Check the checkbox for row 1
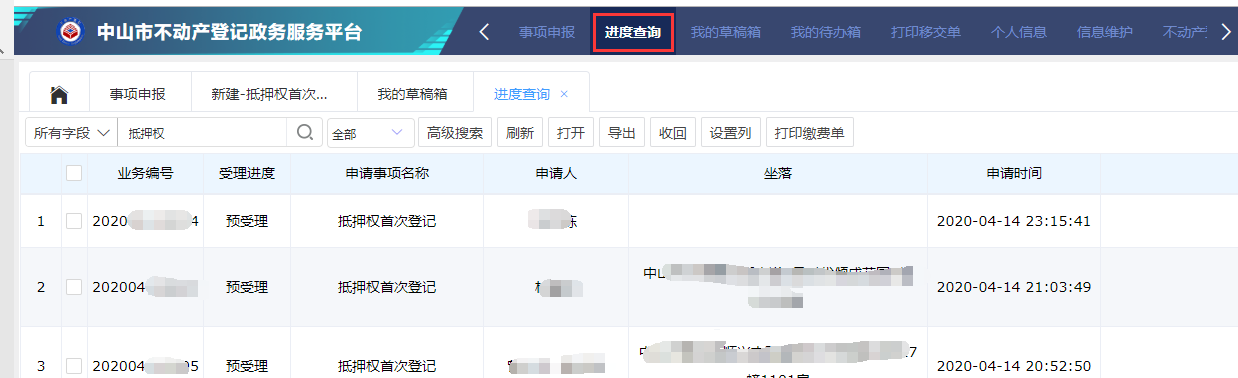1238x378 pixels. (74, 221)
